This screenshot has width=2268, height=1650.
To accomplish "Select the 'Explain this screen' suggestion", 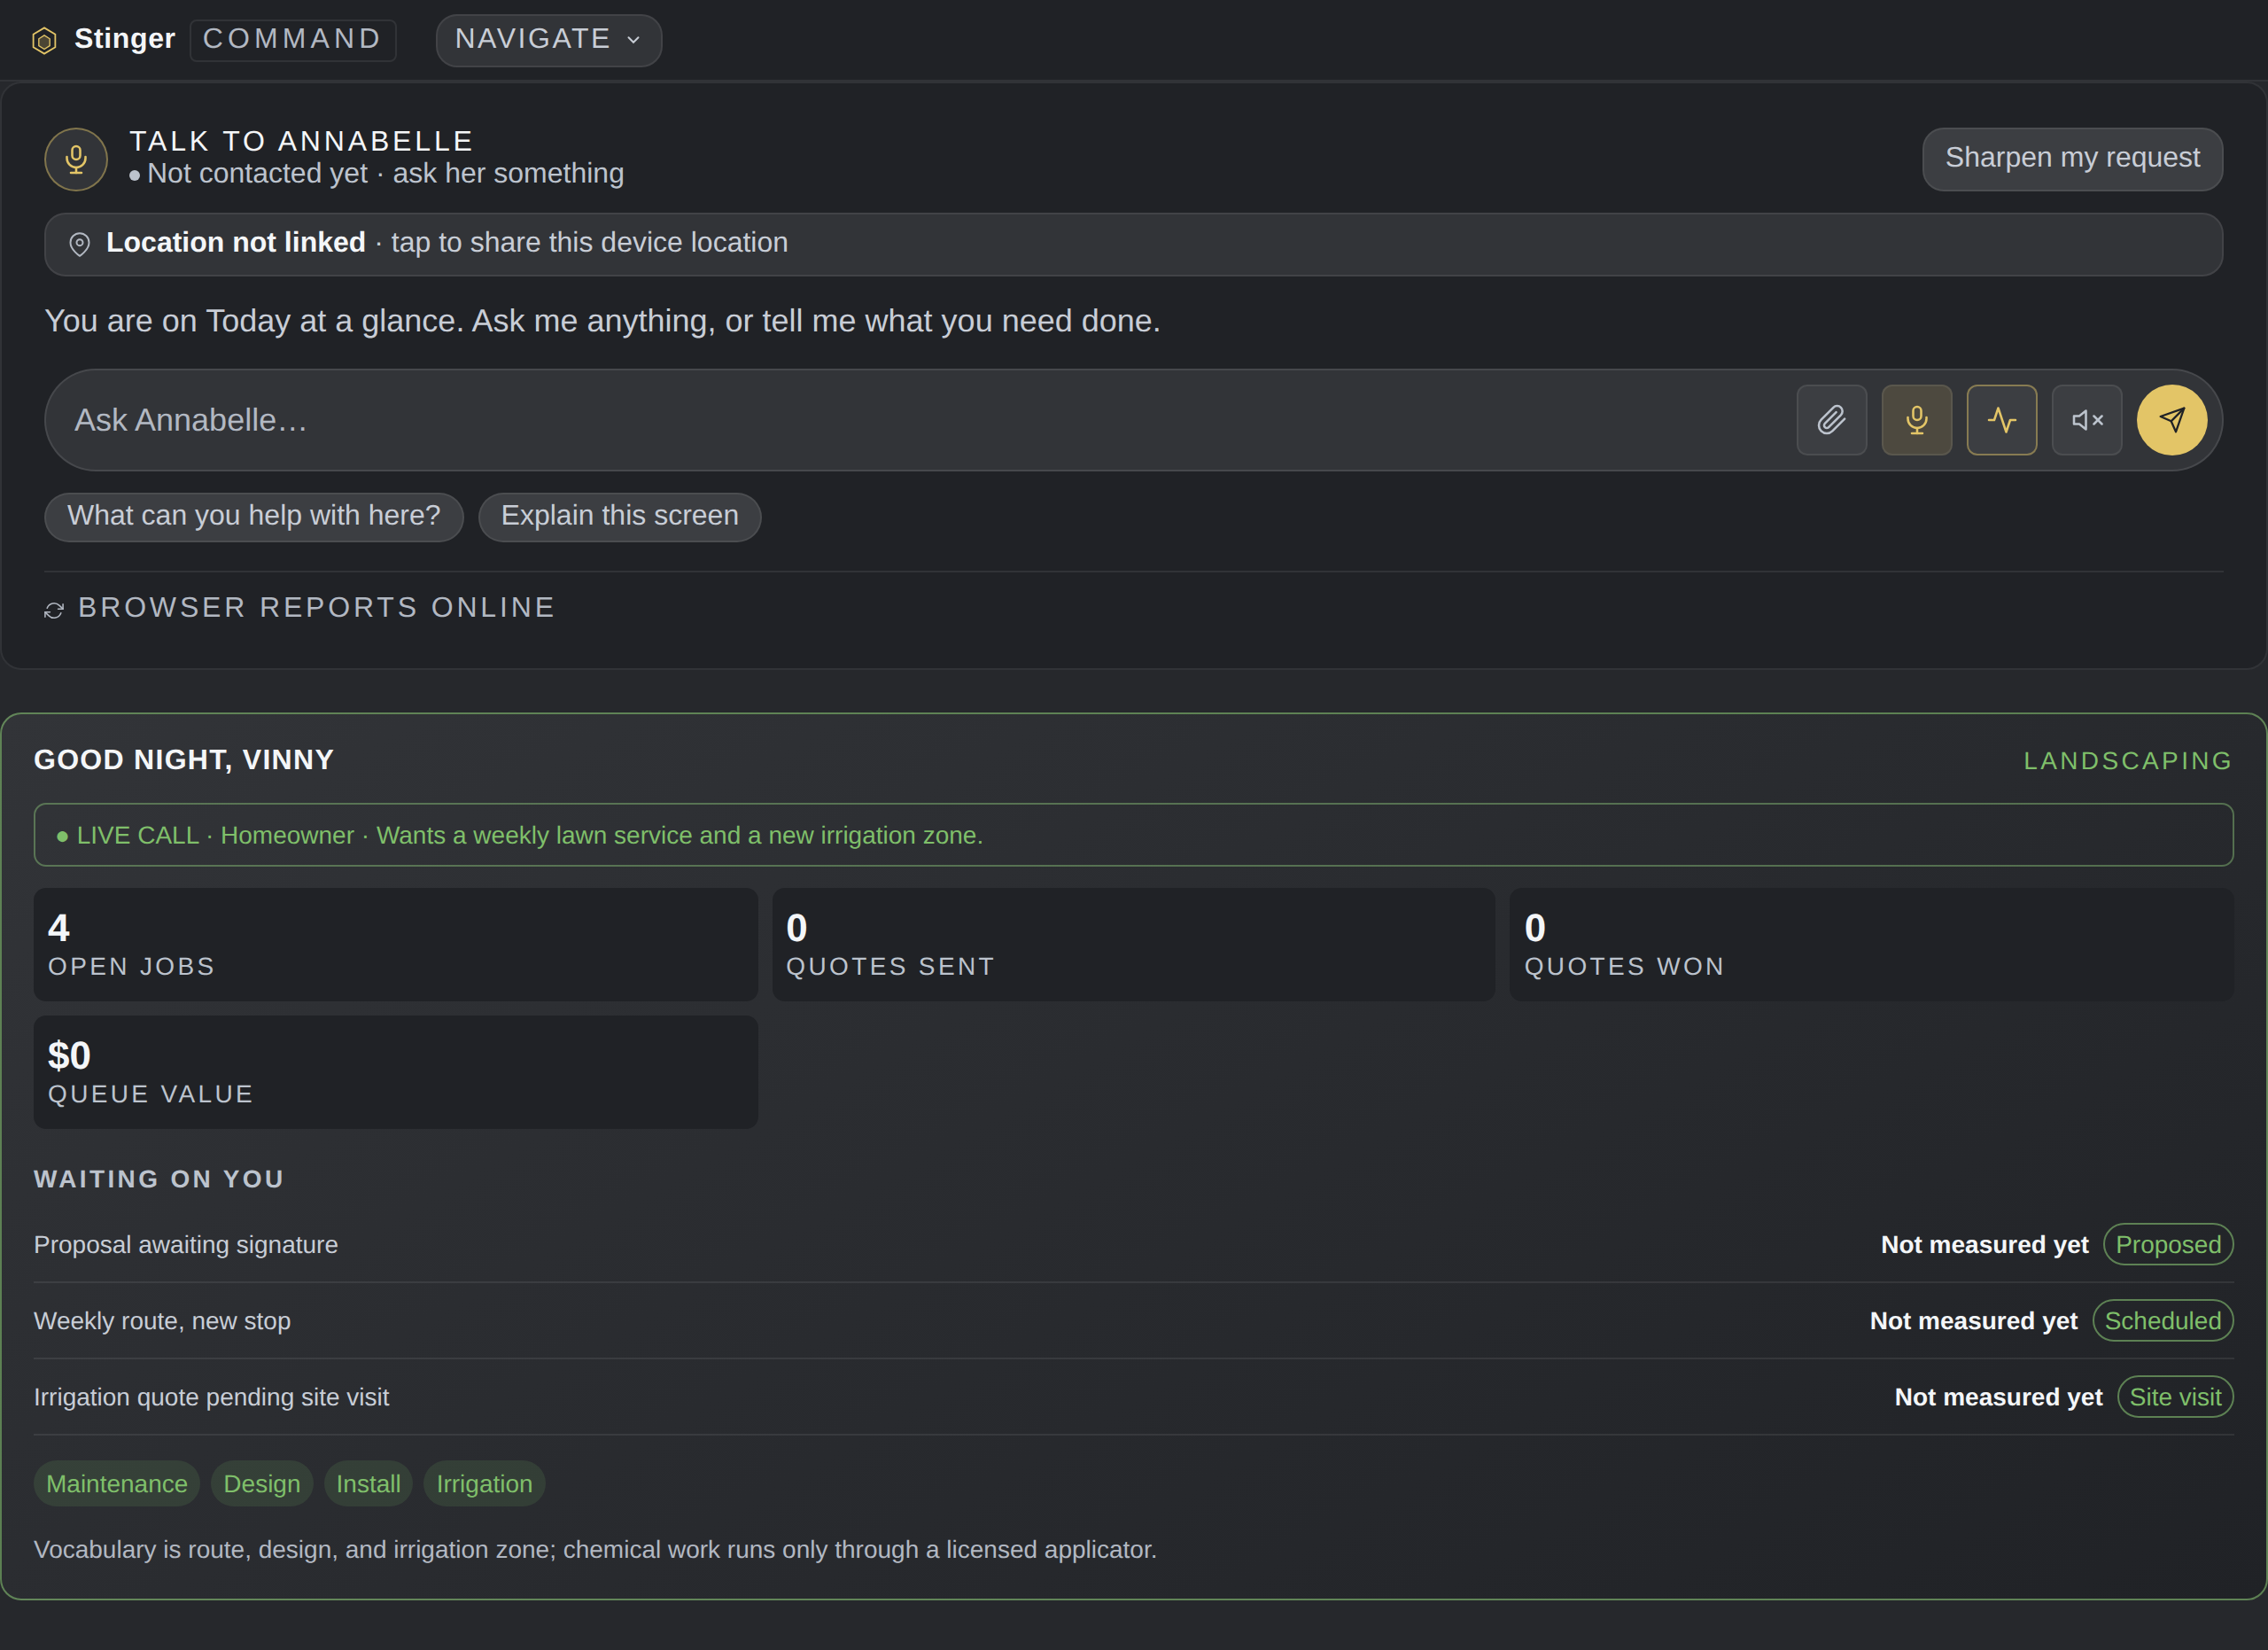I will point(620,516).
